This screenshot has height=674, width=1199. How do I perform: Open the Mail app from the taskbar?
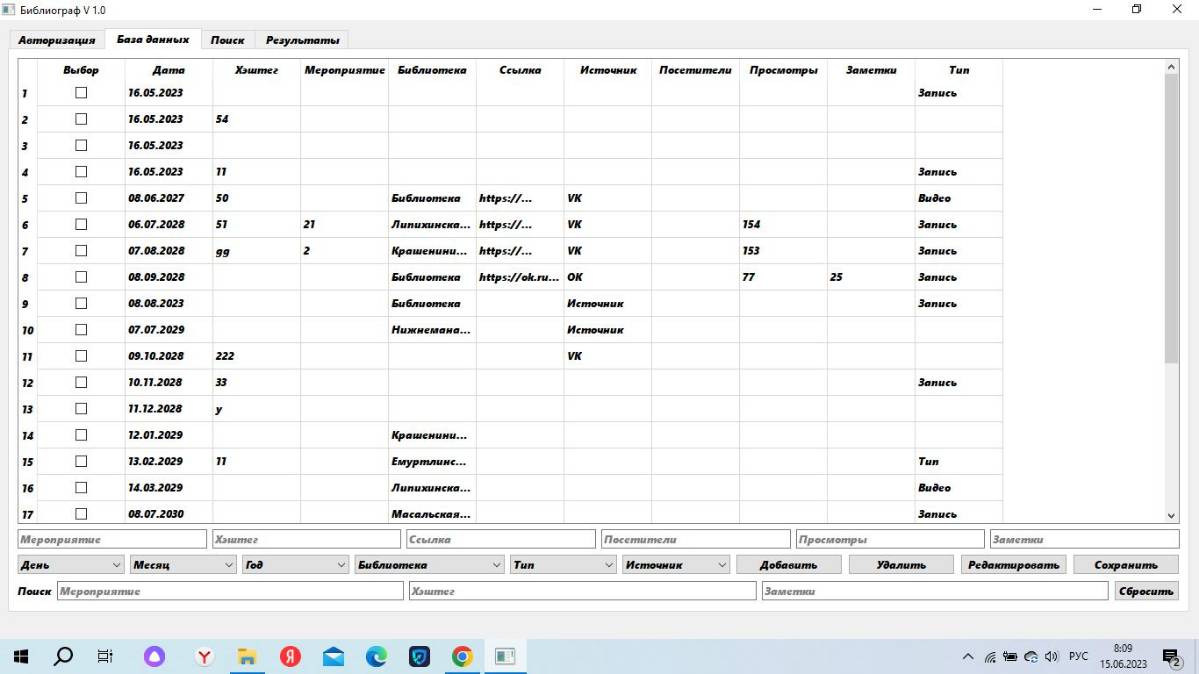pos(332,657)
